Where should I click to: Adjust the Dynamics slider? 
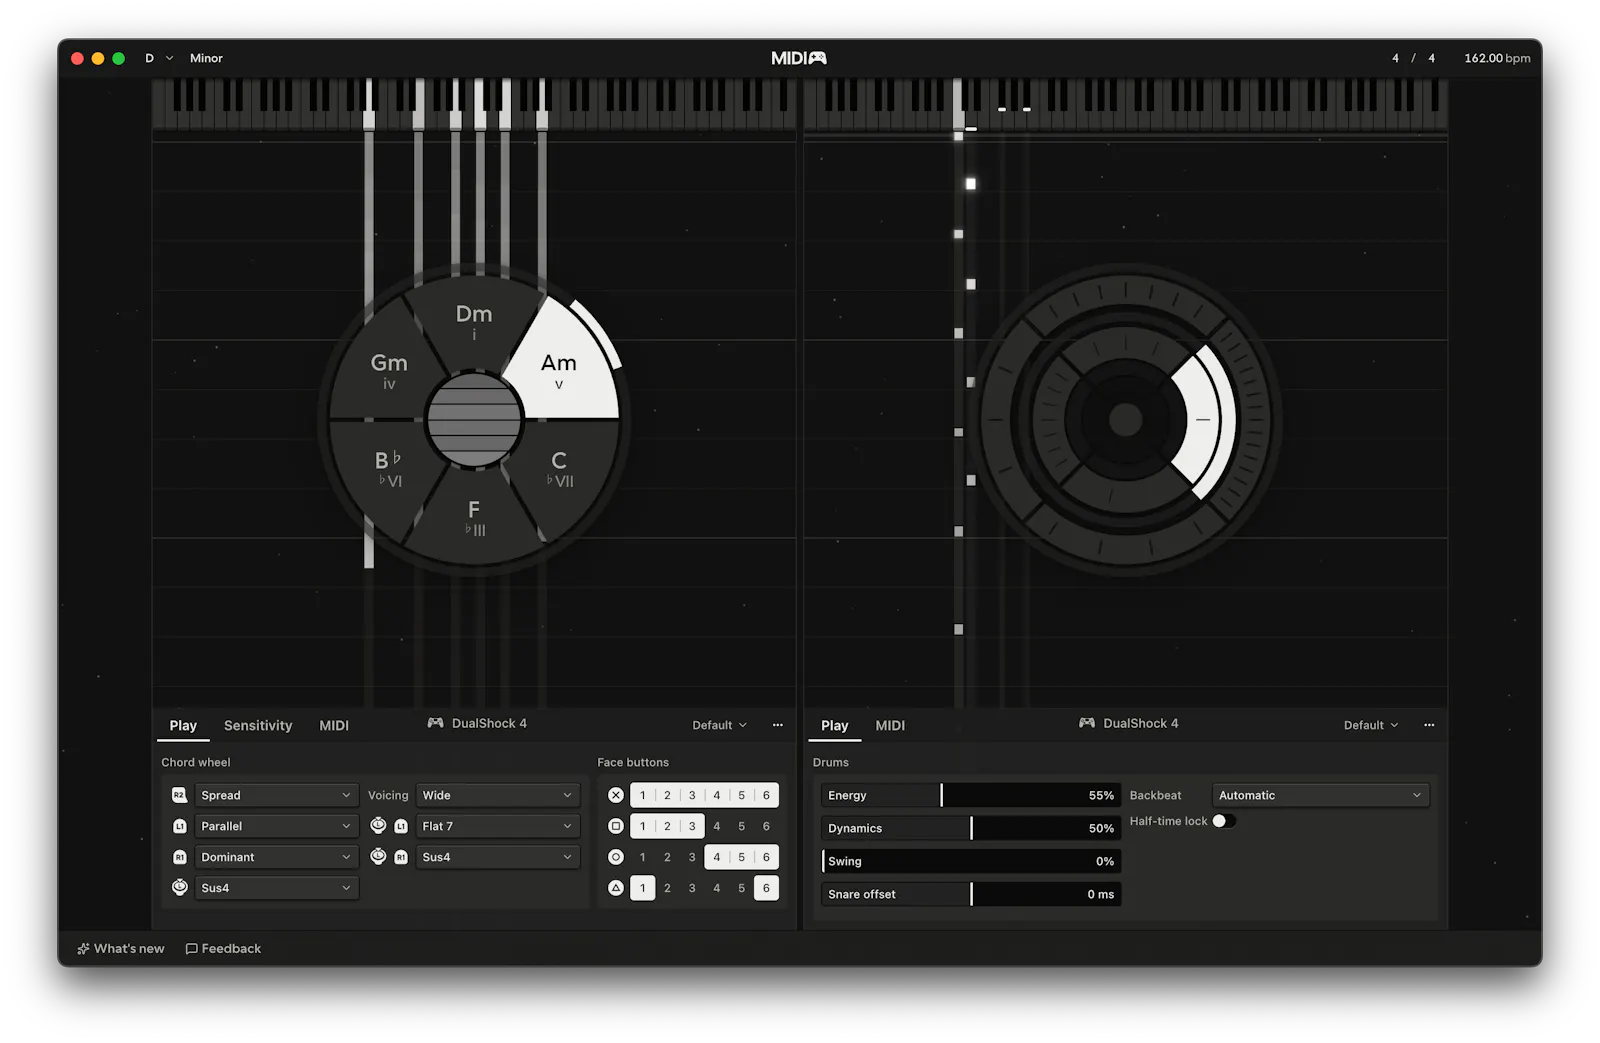click(x=971, y=828)
